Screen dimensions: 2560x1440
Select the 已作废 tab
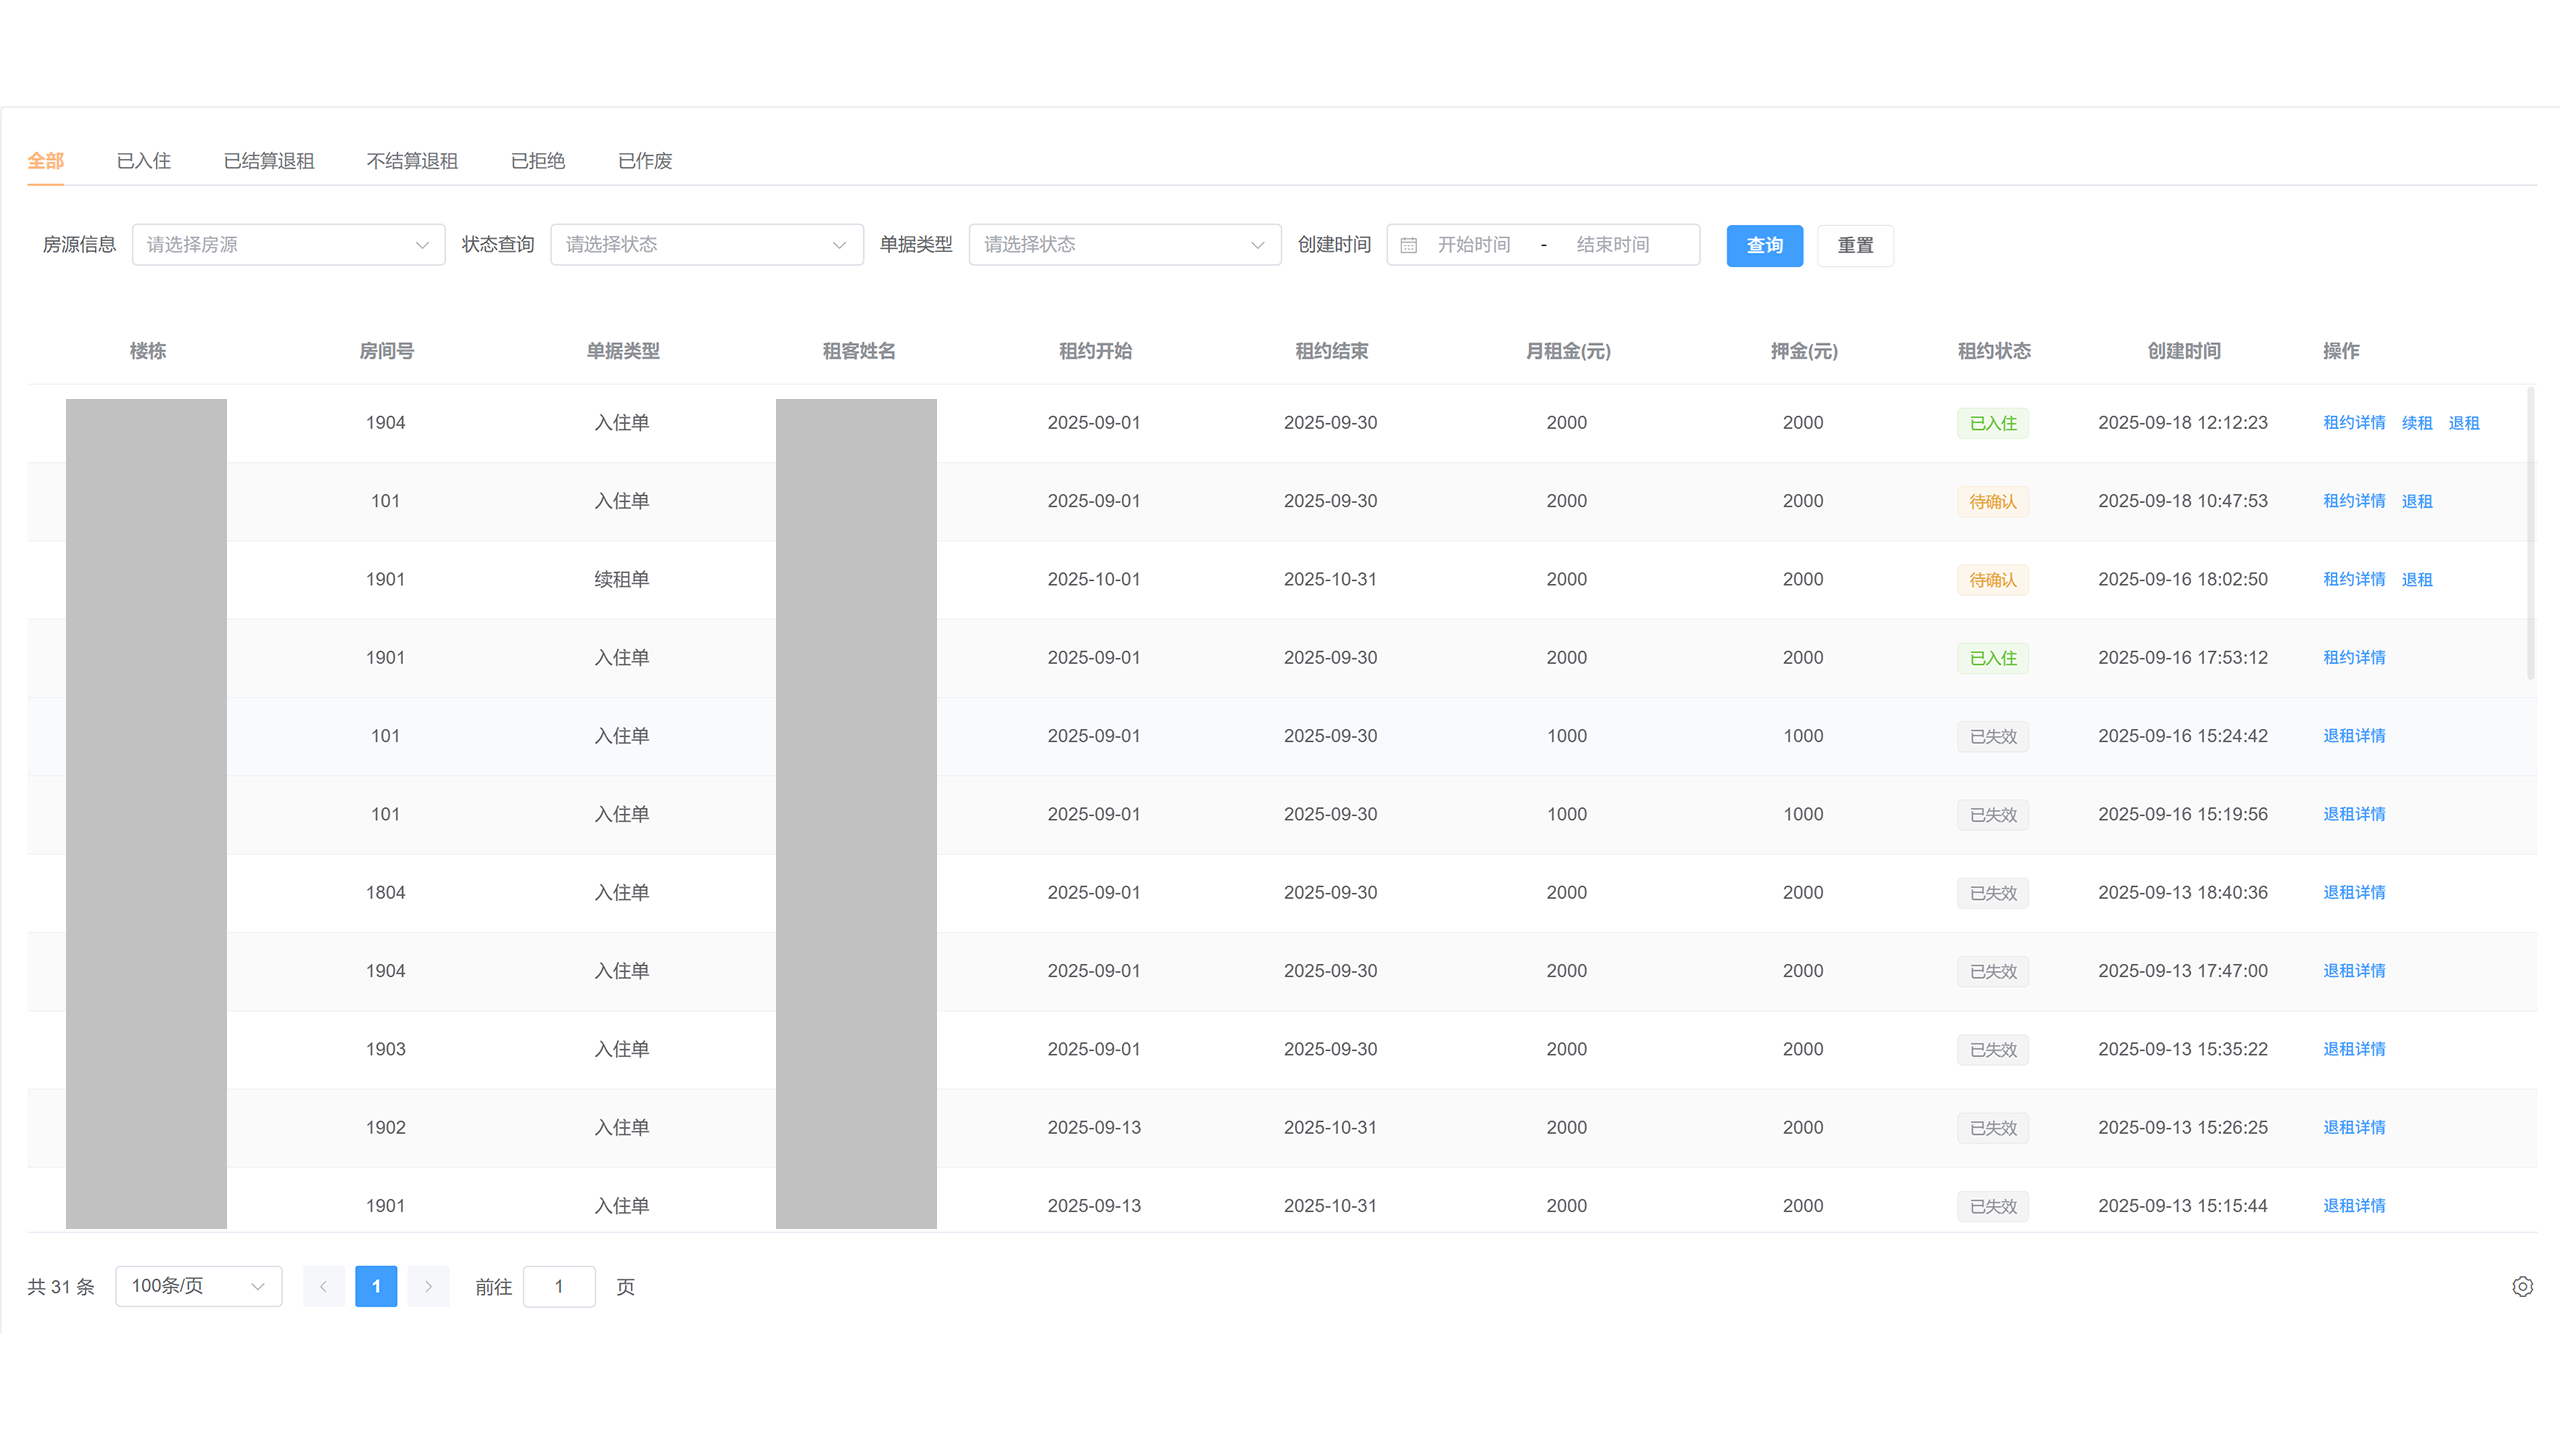pyautogui.click(x=645, y=161)
